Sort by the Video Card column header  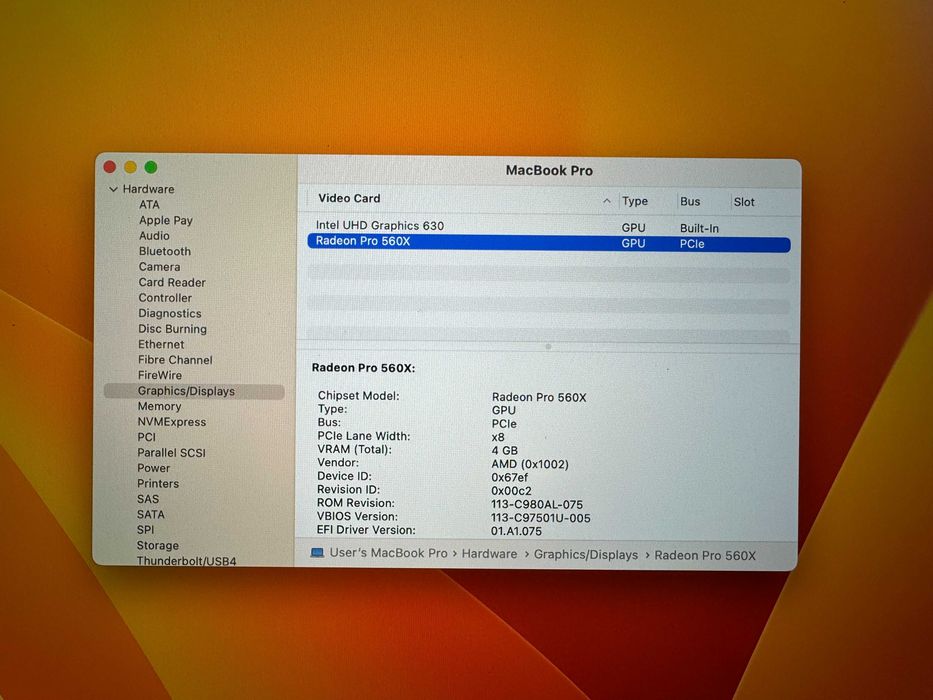click(x=349, y=198)
